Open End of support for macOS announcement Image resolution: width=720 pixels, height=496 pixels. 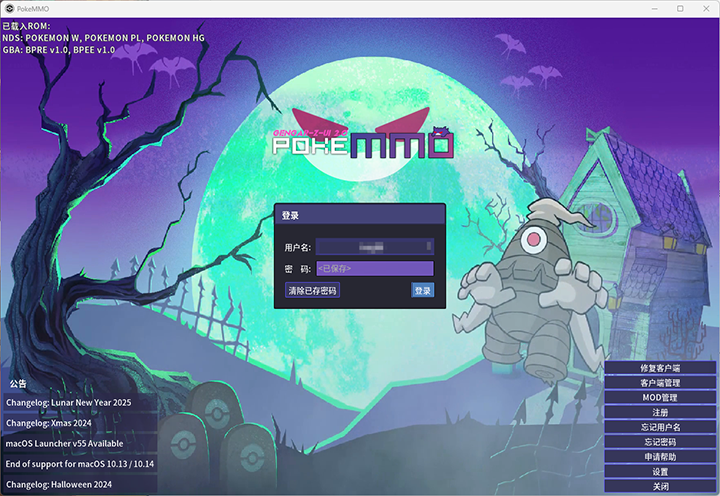click(x=80, y=464)
